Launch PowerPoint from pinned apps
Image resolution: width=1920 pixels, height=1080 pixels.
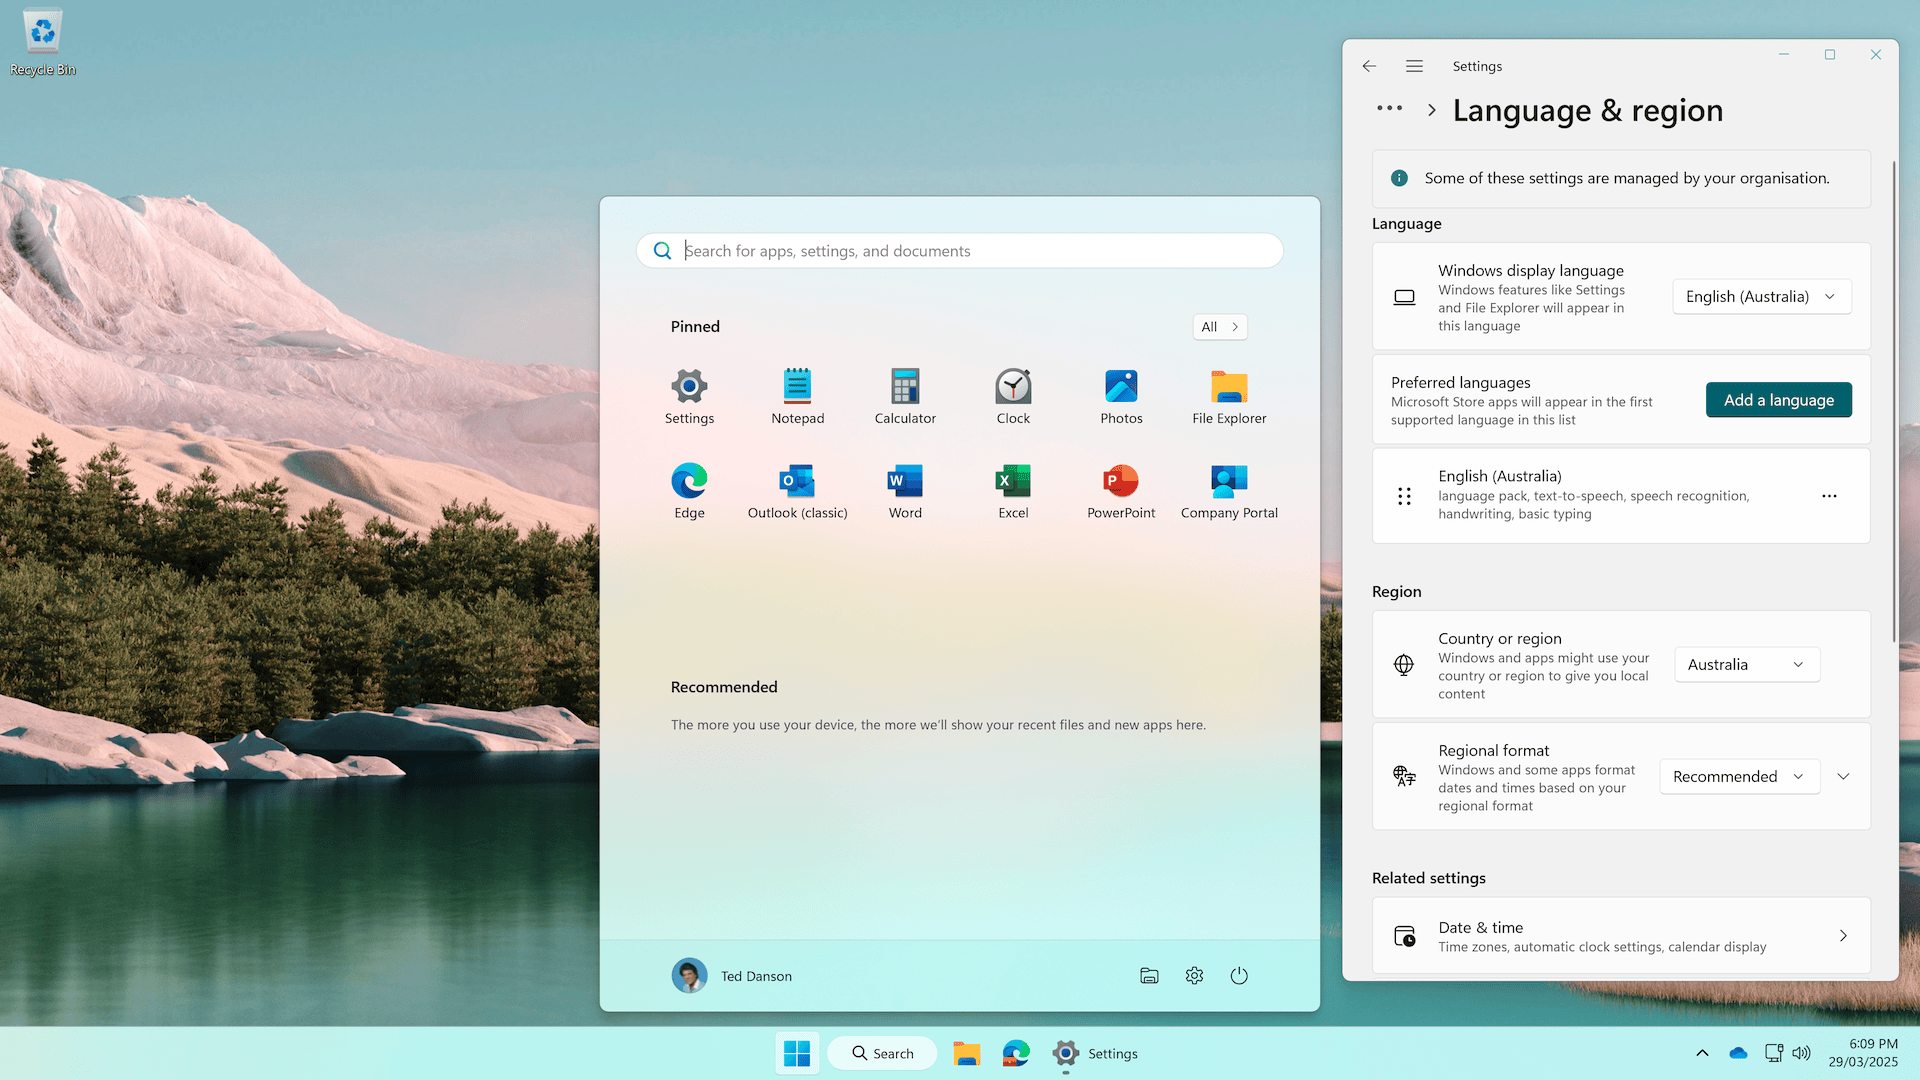tap(1121, 491)
